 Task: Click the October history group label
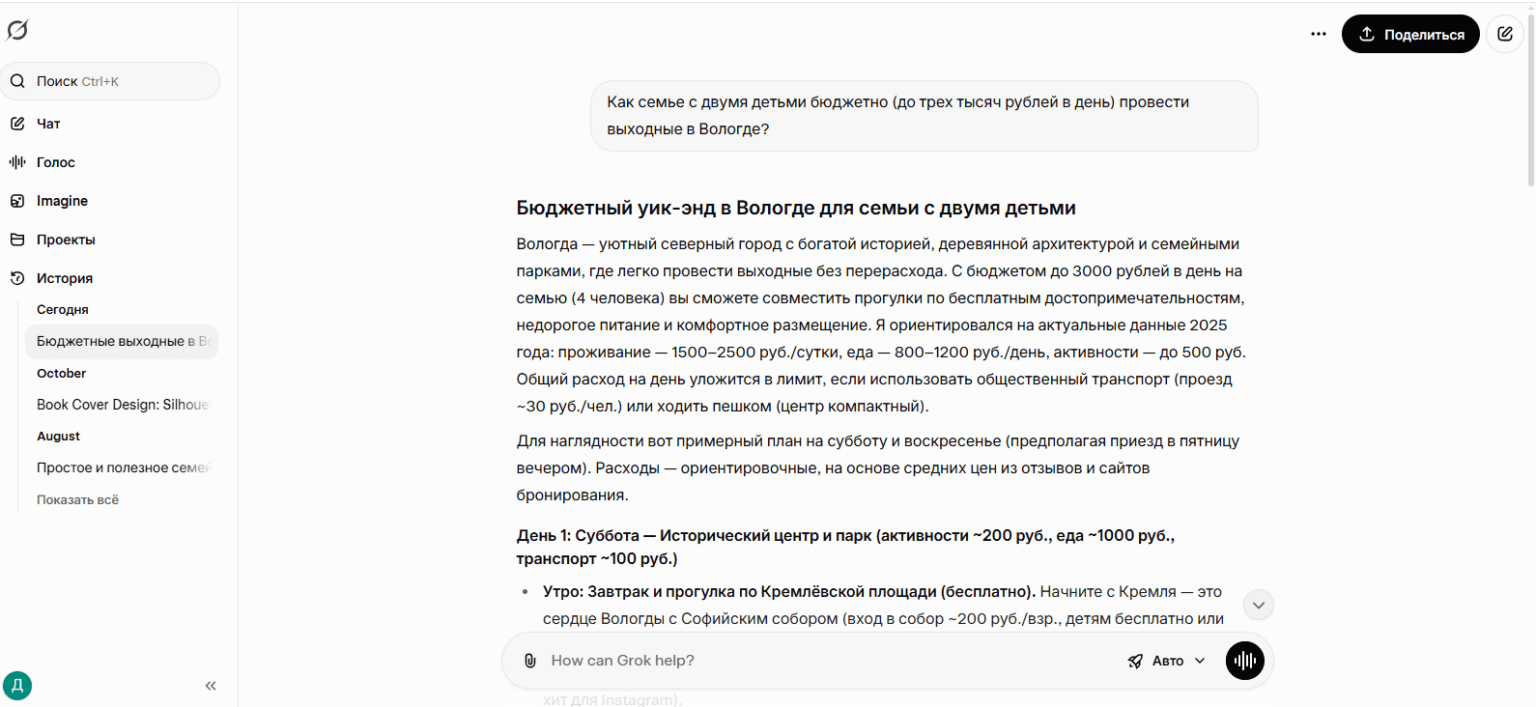coord(62,373)
